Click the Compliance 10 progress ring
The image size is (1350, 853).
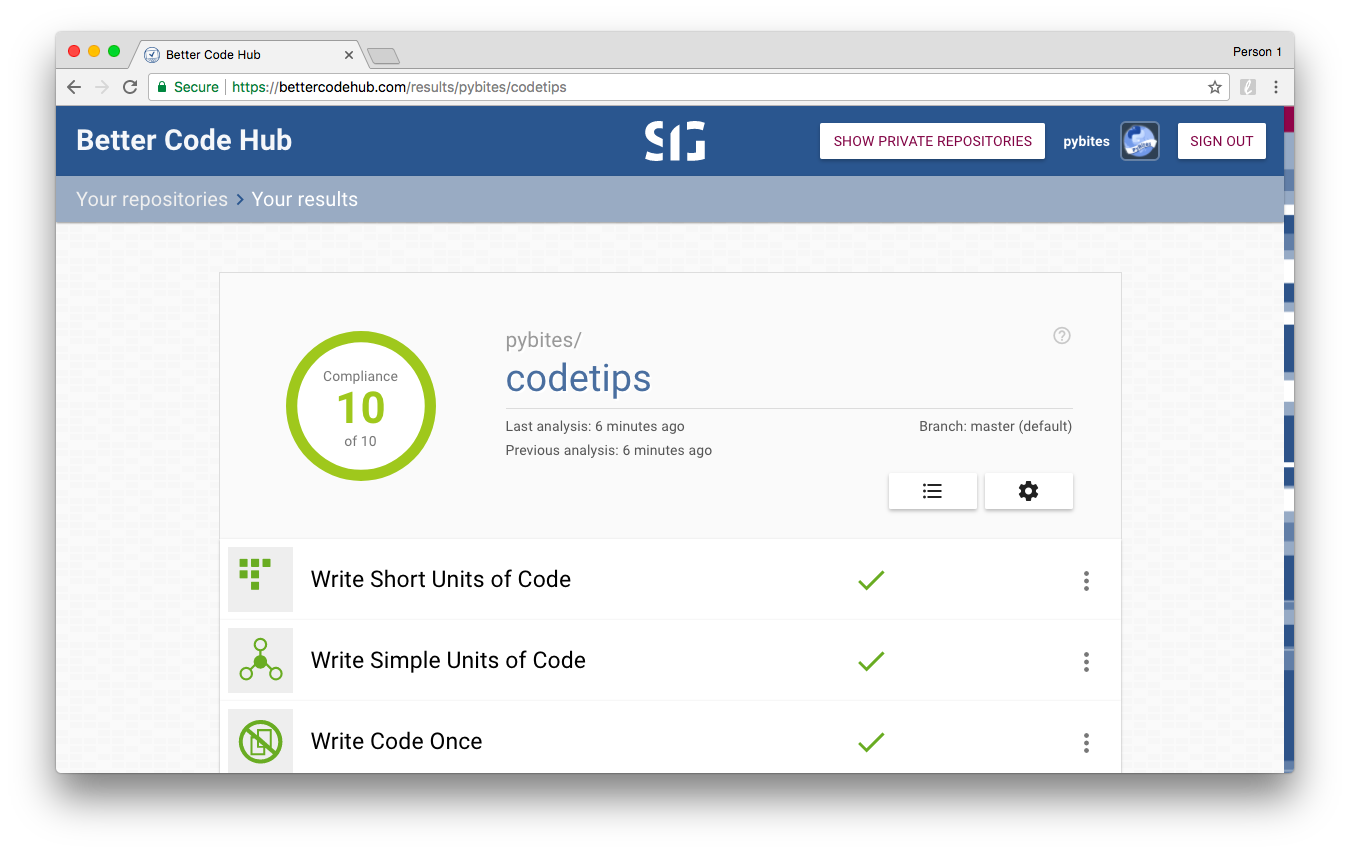pyautogui.click(x=361, y=405)
